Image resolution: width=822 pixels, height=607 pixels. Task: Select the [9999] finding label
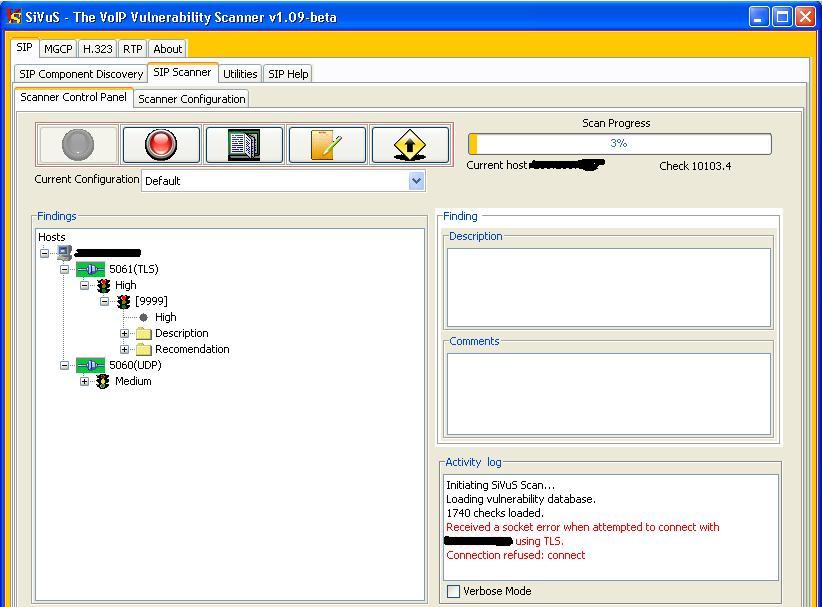(152, 301)
